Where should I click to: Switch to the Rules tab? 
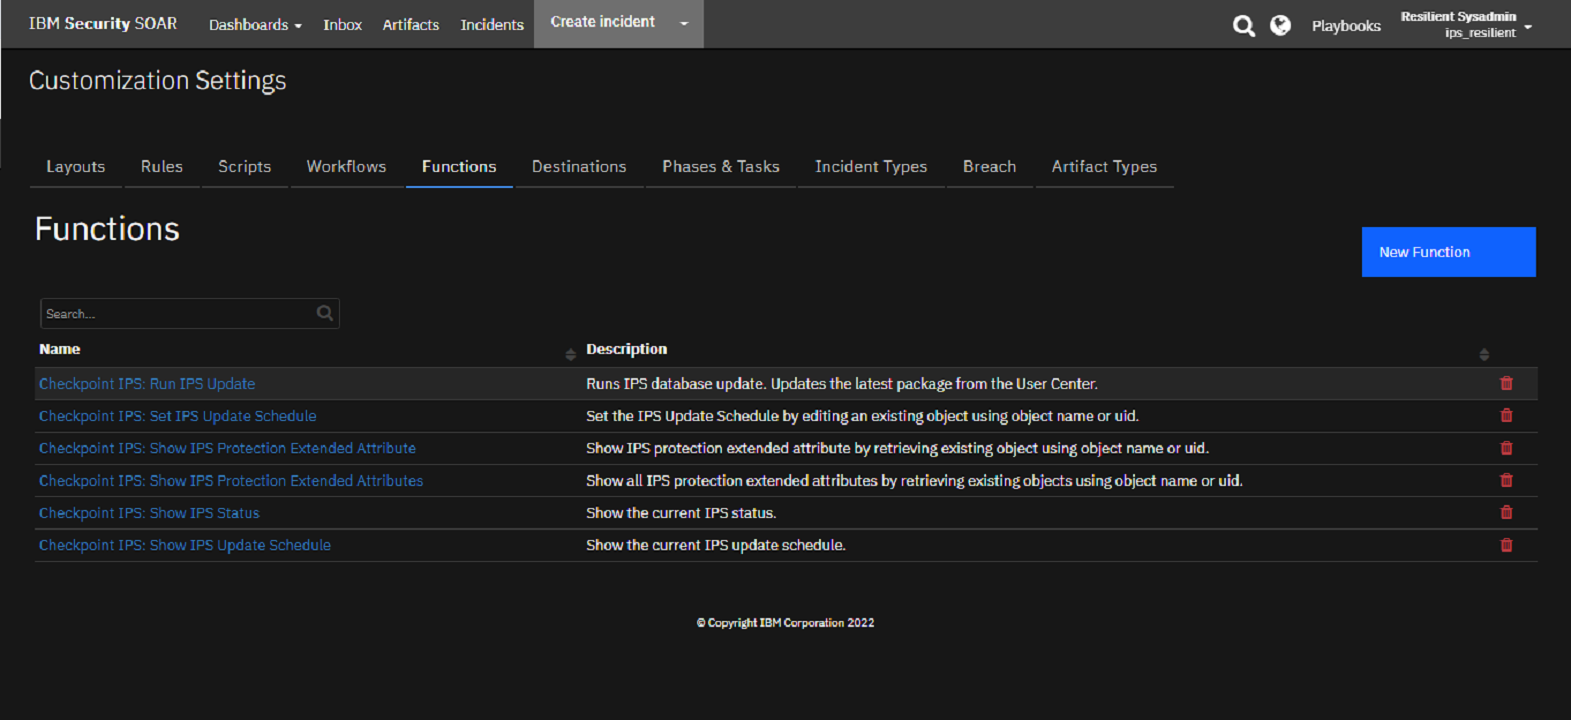162,166
